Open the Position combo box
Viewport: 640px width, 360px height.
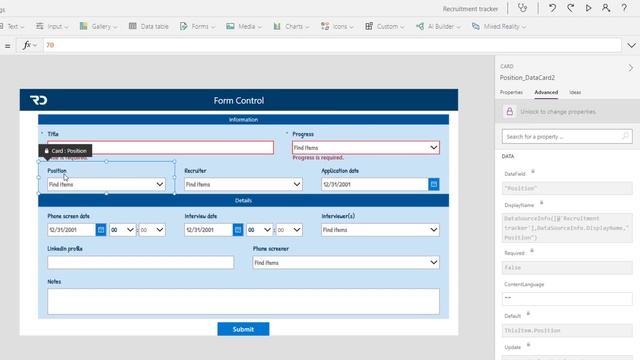tap(106, 184)
